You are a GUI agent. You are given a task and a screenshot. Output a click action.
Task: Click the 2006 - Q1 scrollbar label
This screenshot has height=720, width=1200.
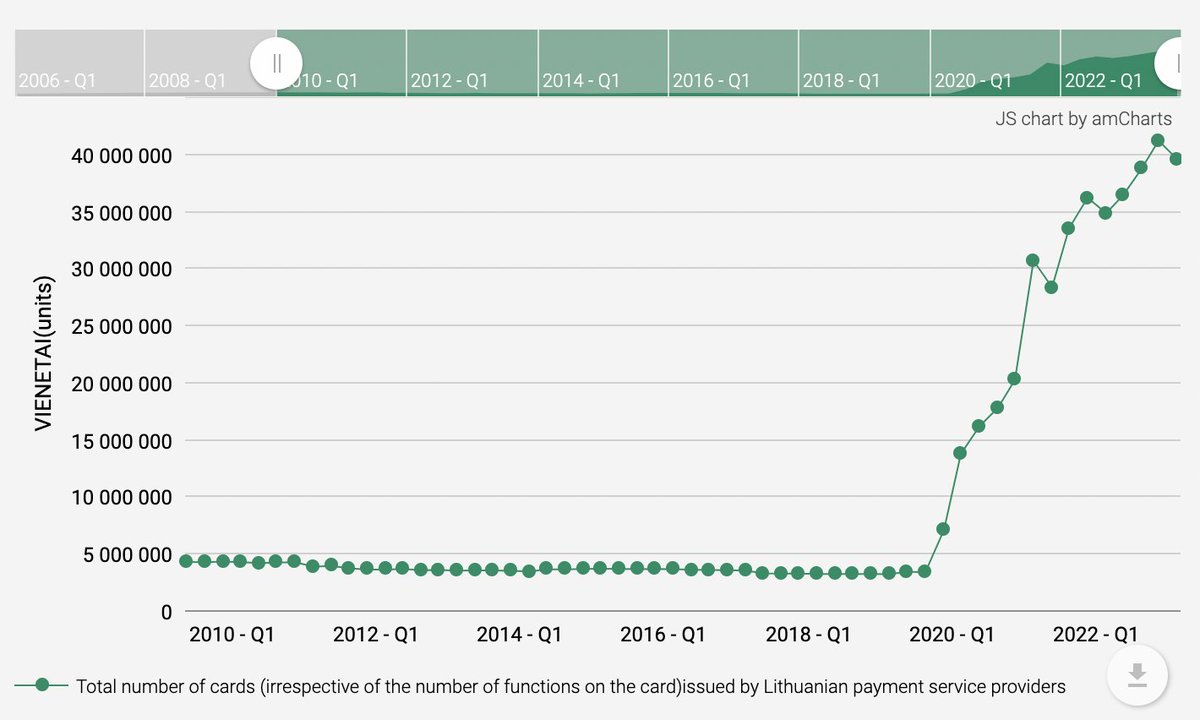[57, 80]
